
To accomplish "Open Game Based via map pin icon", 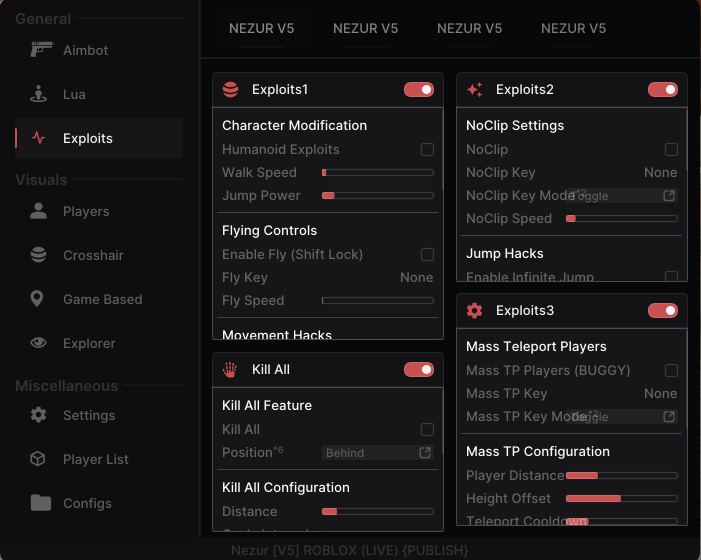I will pos(37,299).
